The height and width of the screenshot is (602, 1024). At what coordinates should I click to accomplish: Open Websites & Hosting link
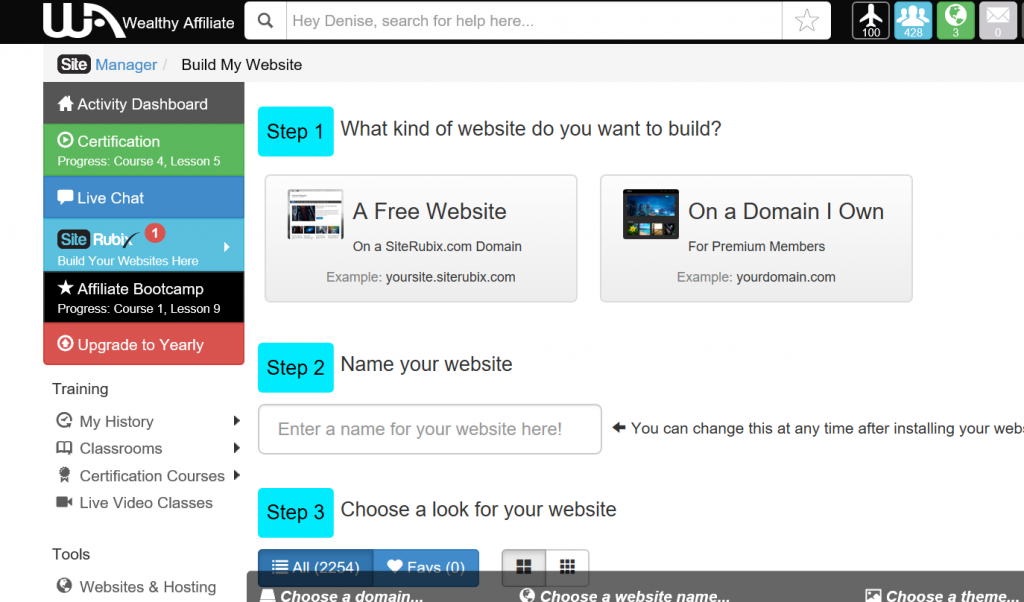pos(148,586)
